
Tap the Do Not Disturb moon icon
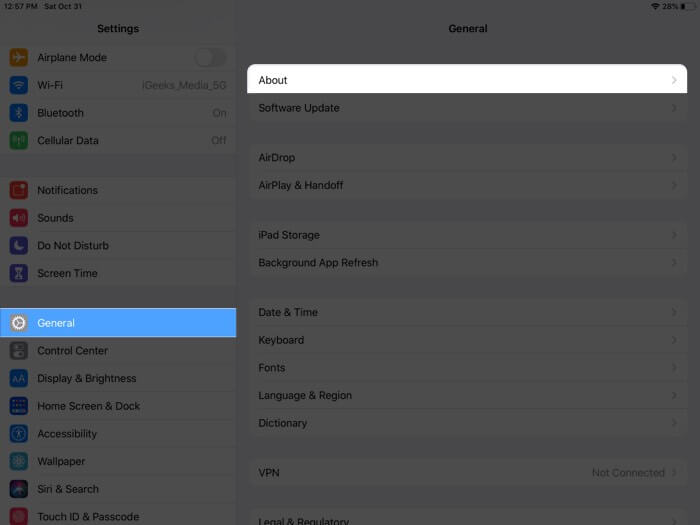(x=19, y=246)
